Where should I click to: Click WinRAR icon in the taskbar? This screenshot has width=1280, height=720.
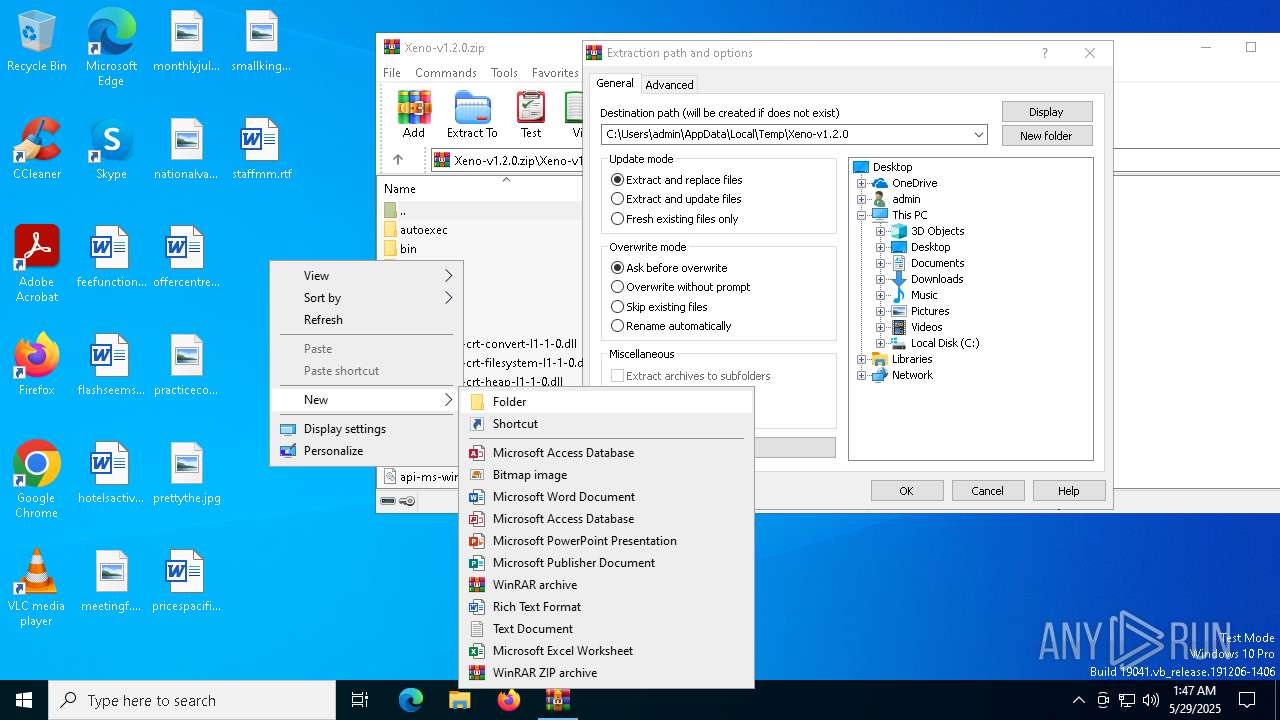[x=557, y=700]
